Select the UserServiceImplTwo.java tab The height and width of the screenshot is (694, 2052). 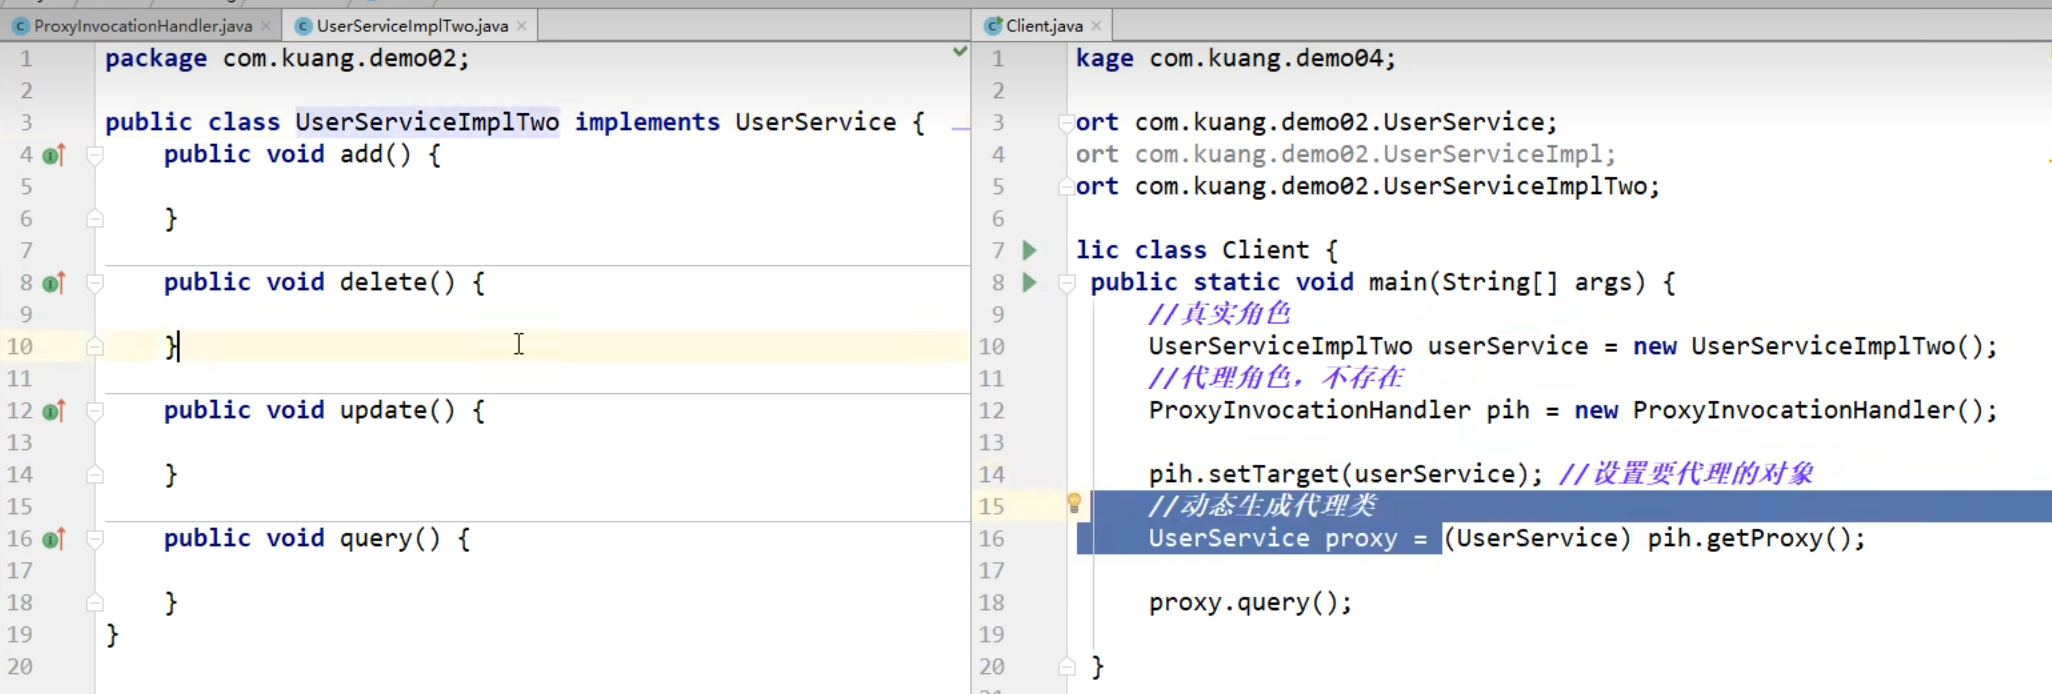[x=411, y=25]
